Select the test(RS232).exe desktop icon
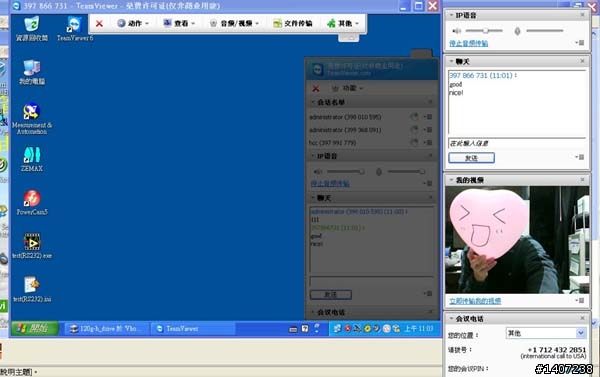This screenshot has height=377, width=600. (x=32, y=246)
